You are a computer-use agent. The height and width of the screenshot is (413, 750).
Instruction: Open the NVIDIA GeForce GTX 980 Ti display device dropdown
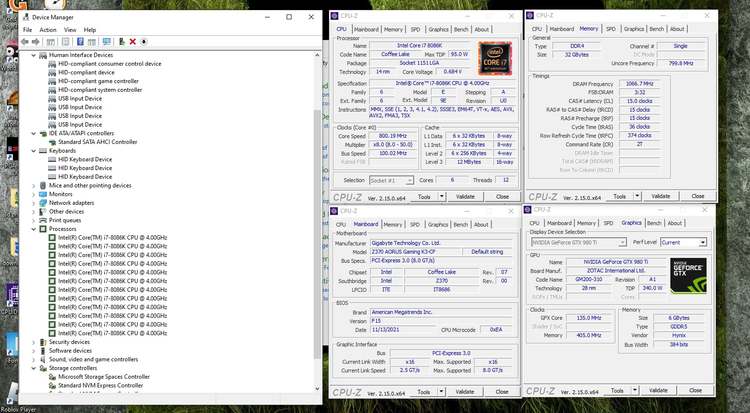click(x=578, y=243)
